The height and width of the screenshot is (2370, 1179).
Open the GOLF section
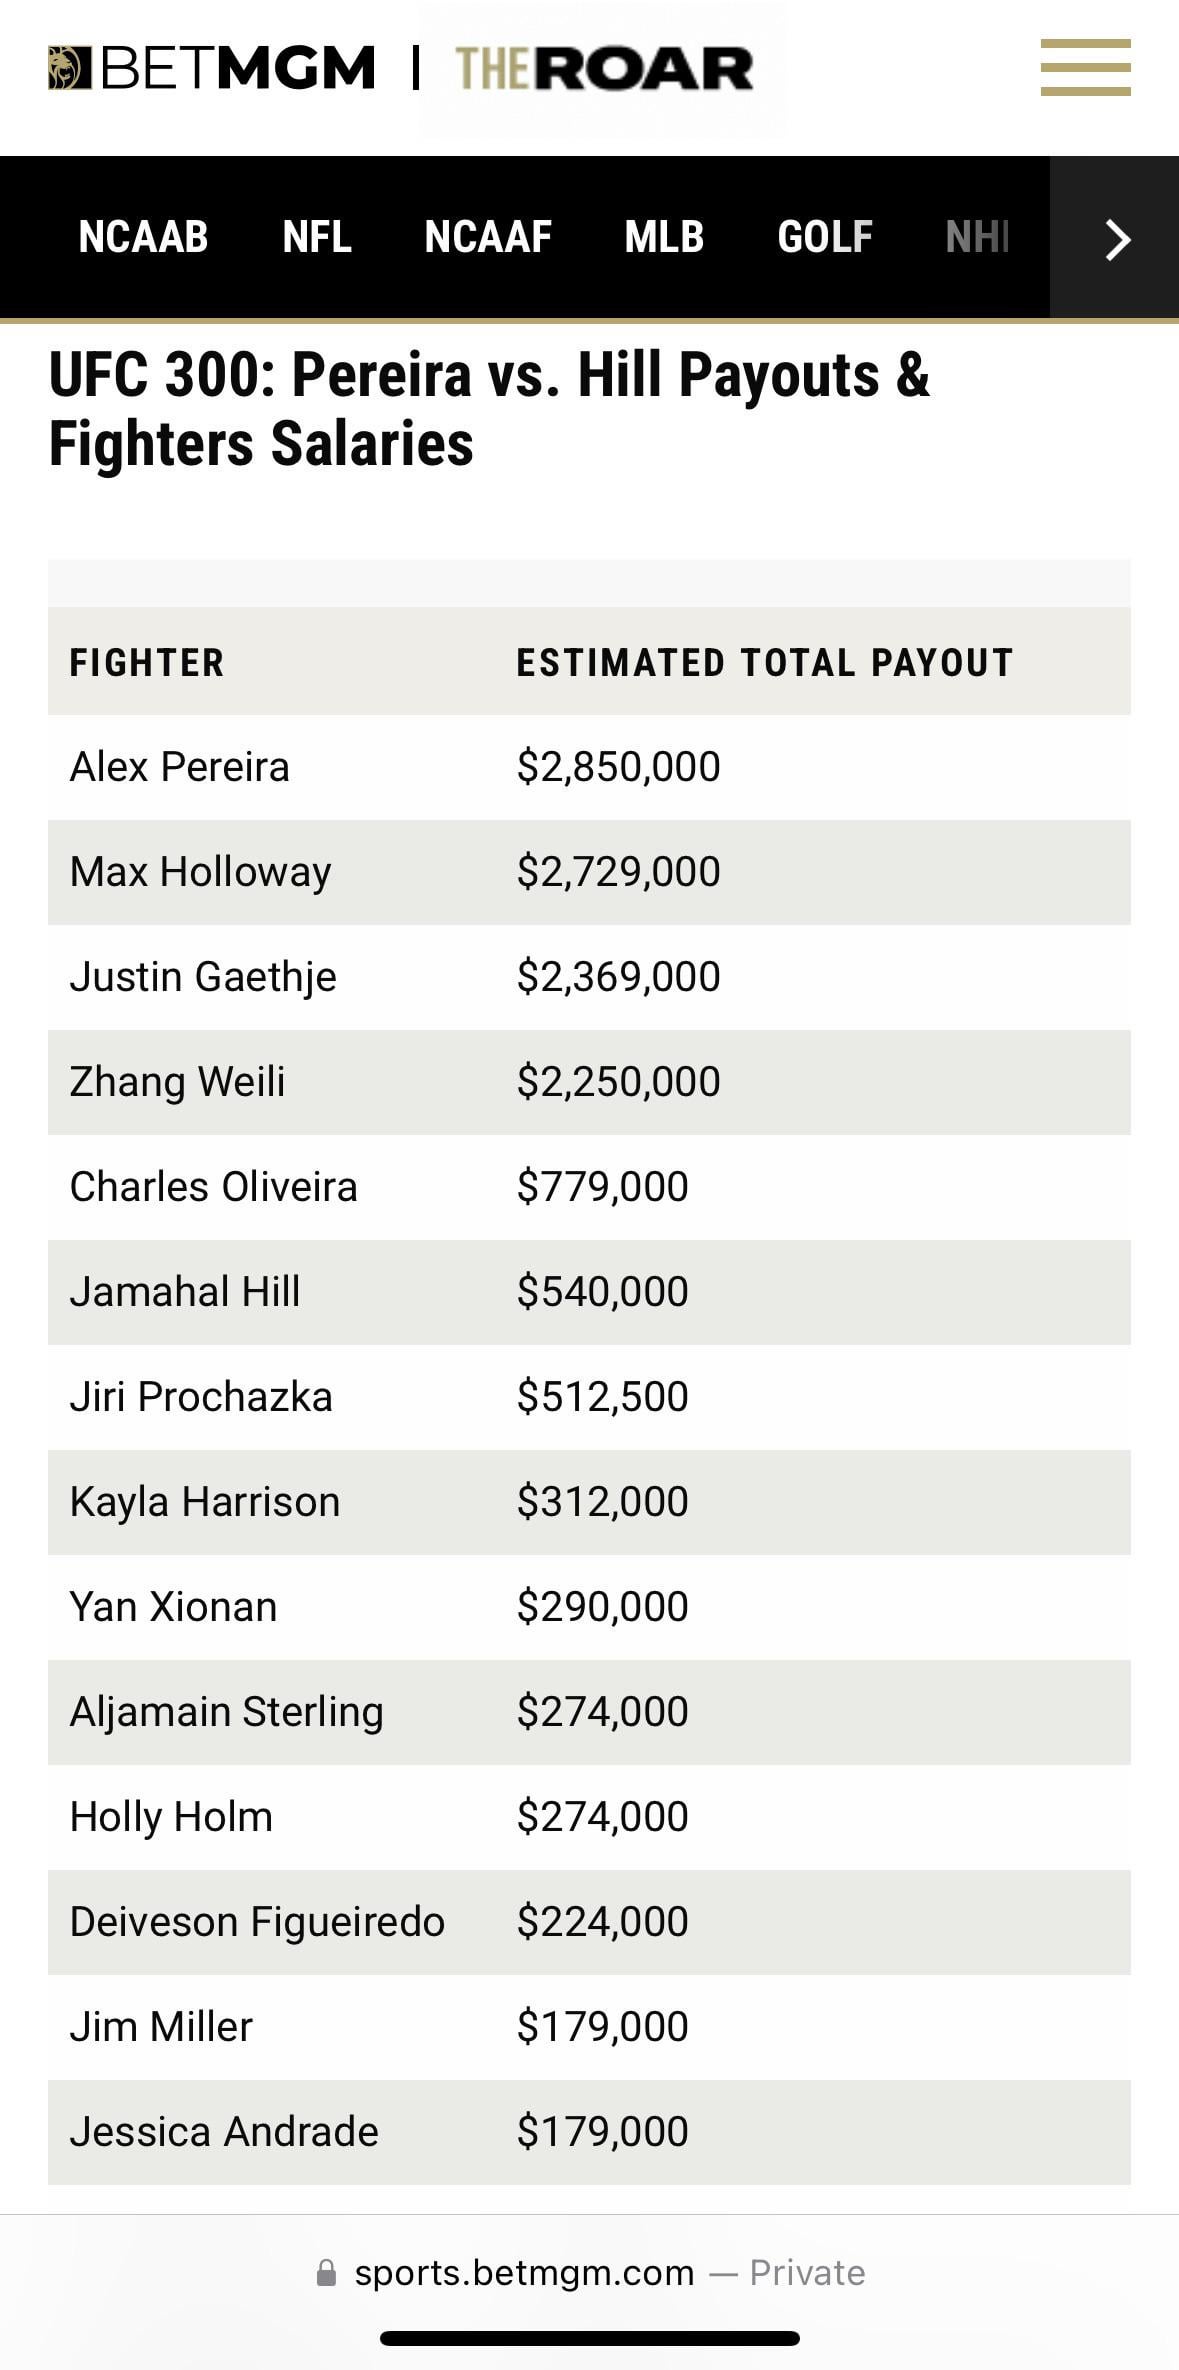click(x=824, y=237)
